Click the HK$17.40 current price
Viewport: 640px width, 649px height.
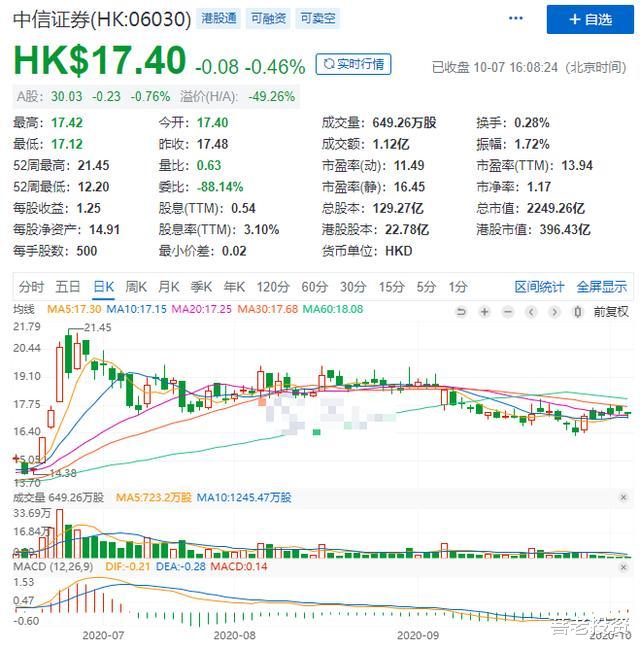click(x=100, y=60)
